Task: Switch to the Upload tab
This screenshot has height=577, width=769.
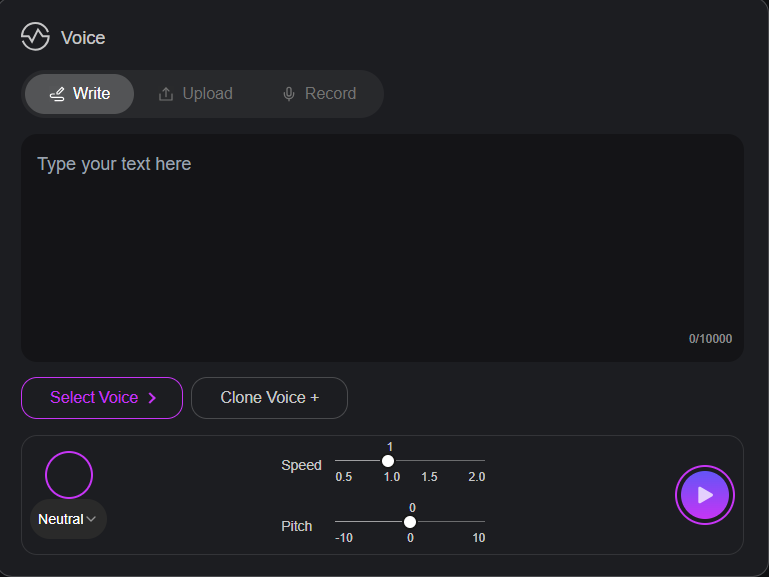Action: (196, 94)
